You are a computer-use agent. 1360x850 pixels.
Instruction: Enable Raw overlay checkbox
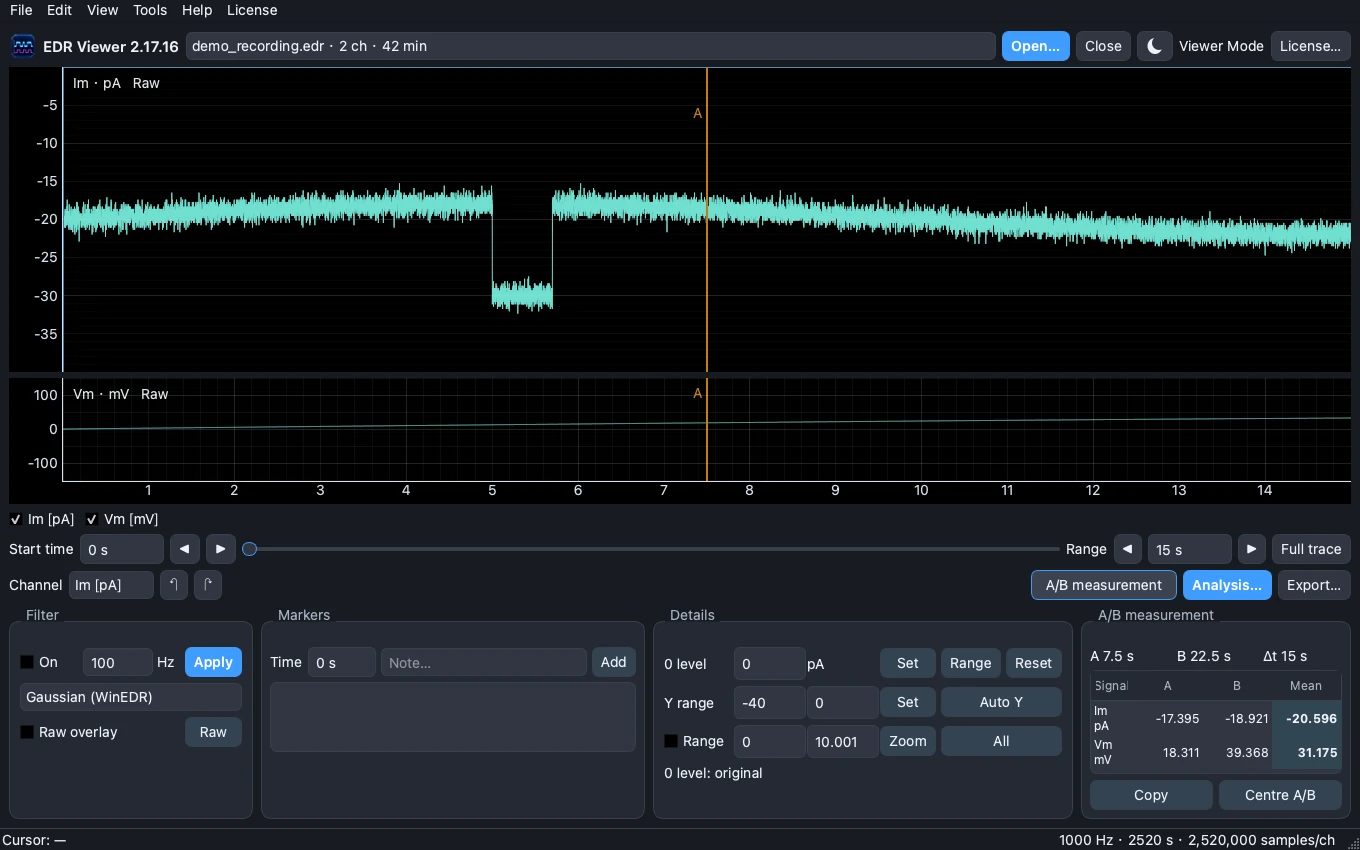tap(27, 732)
